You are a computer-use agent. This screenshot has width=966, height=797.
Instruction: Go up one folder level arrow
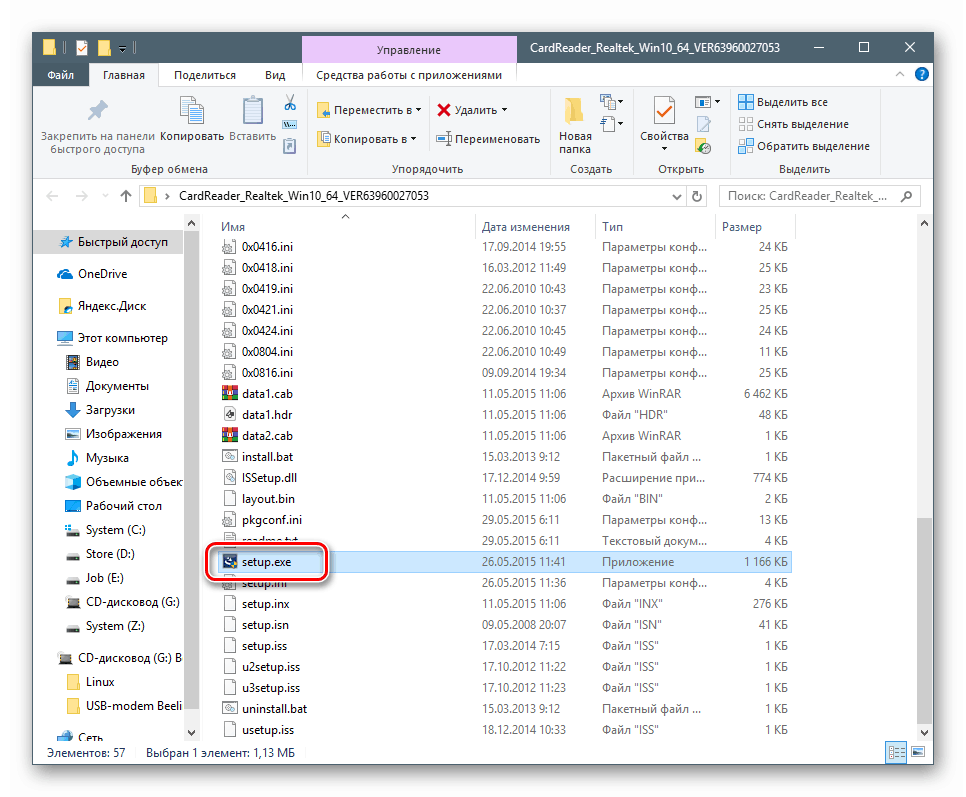pos(126,196)
